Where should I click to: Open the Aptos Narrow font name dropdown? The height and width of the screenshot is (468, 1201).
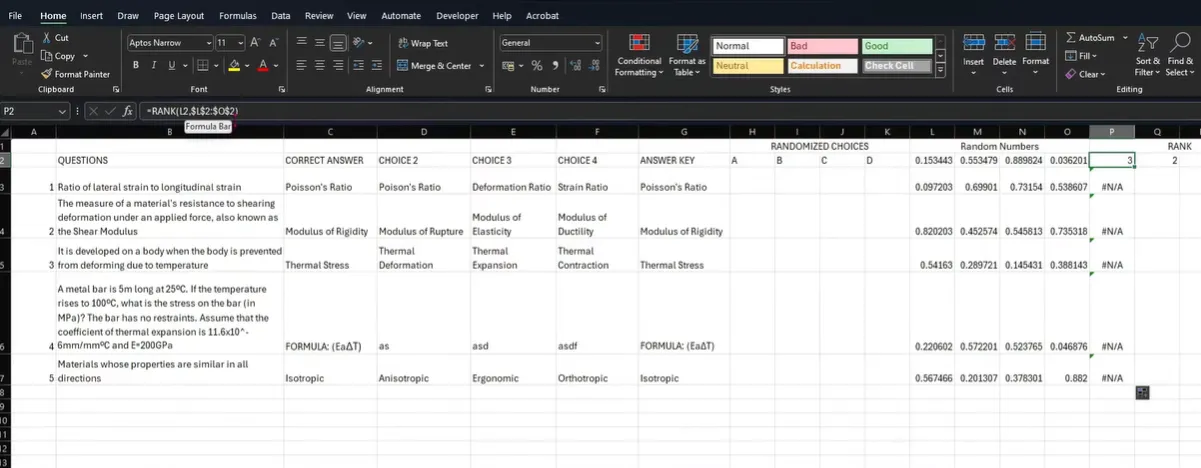[210, 43]
